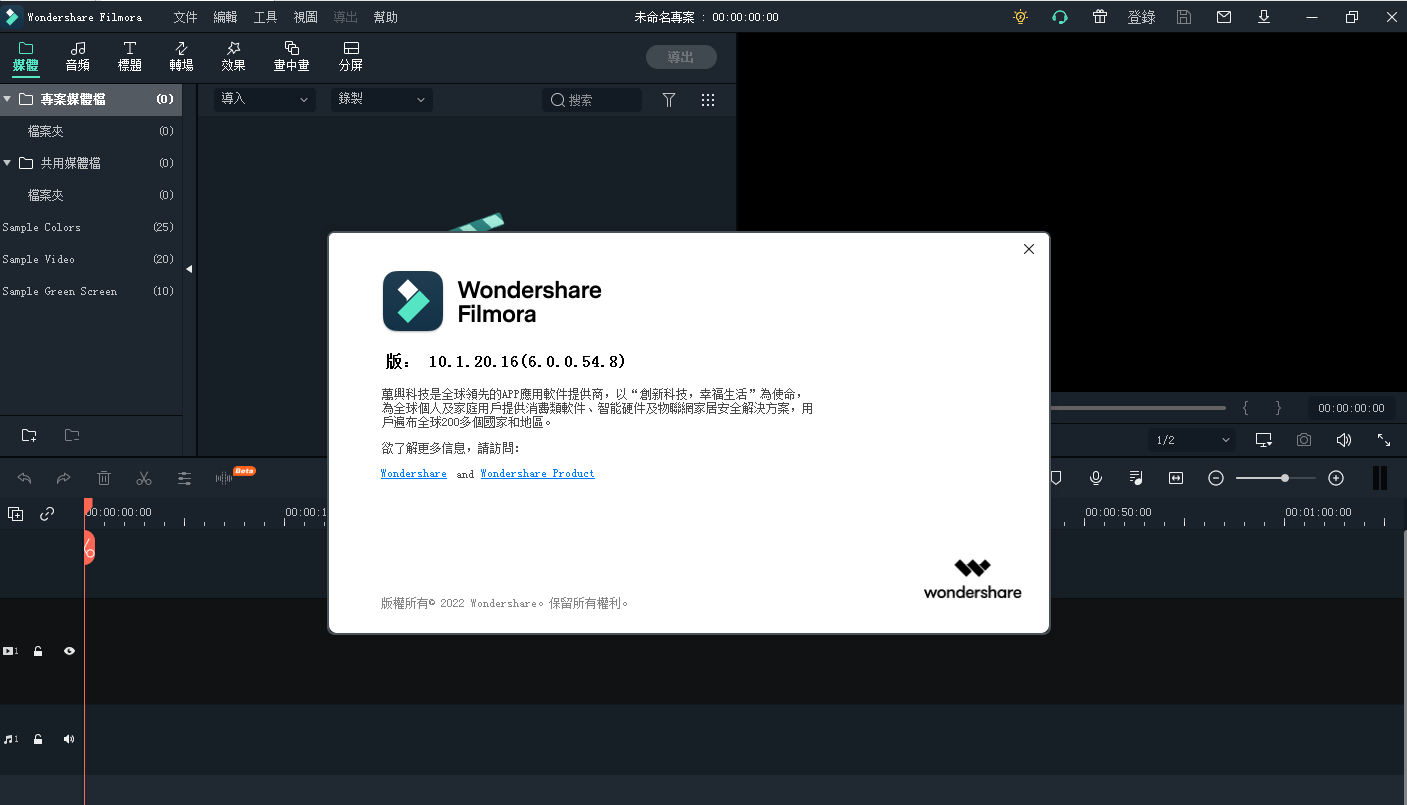Collapse the 共用媒體檔 folder tree
This screenshot has height=805, width=1407.
point(7,163)
